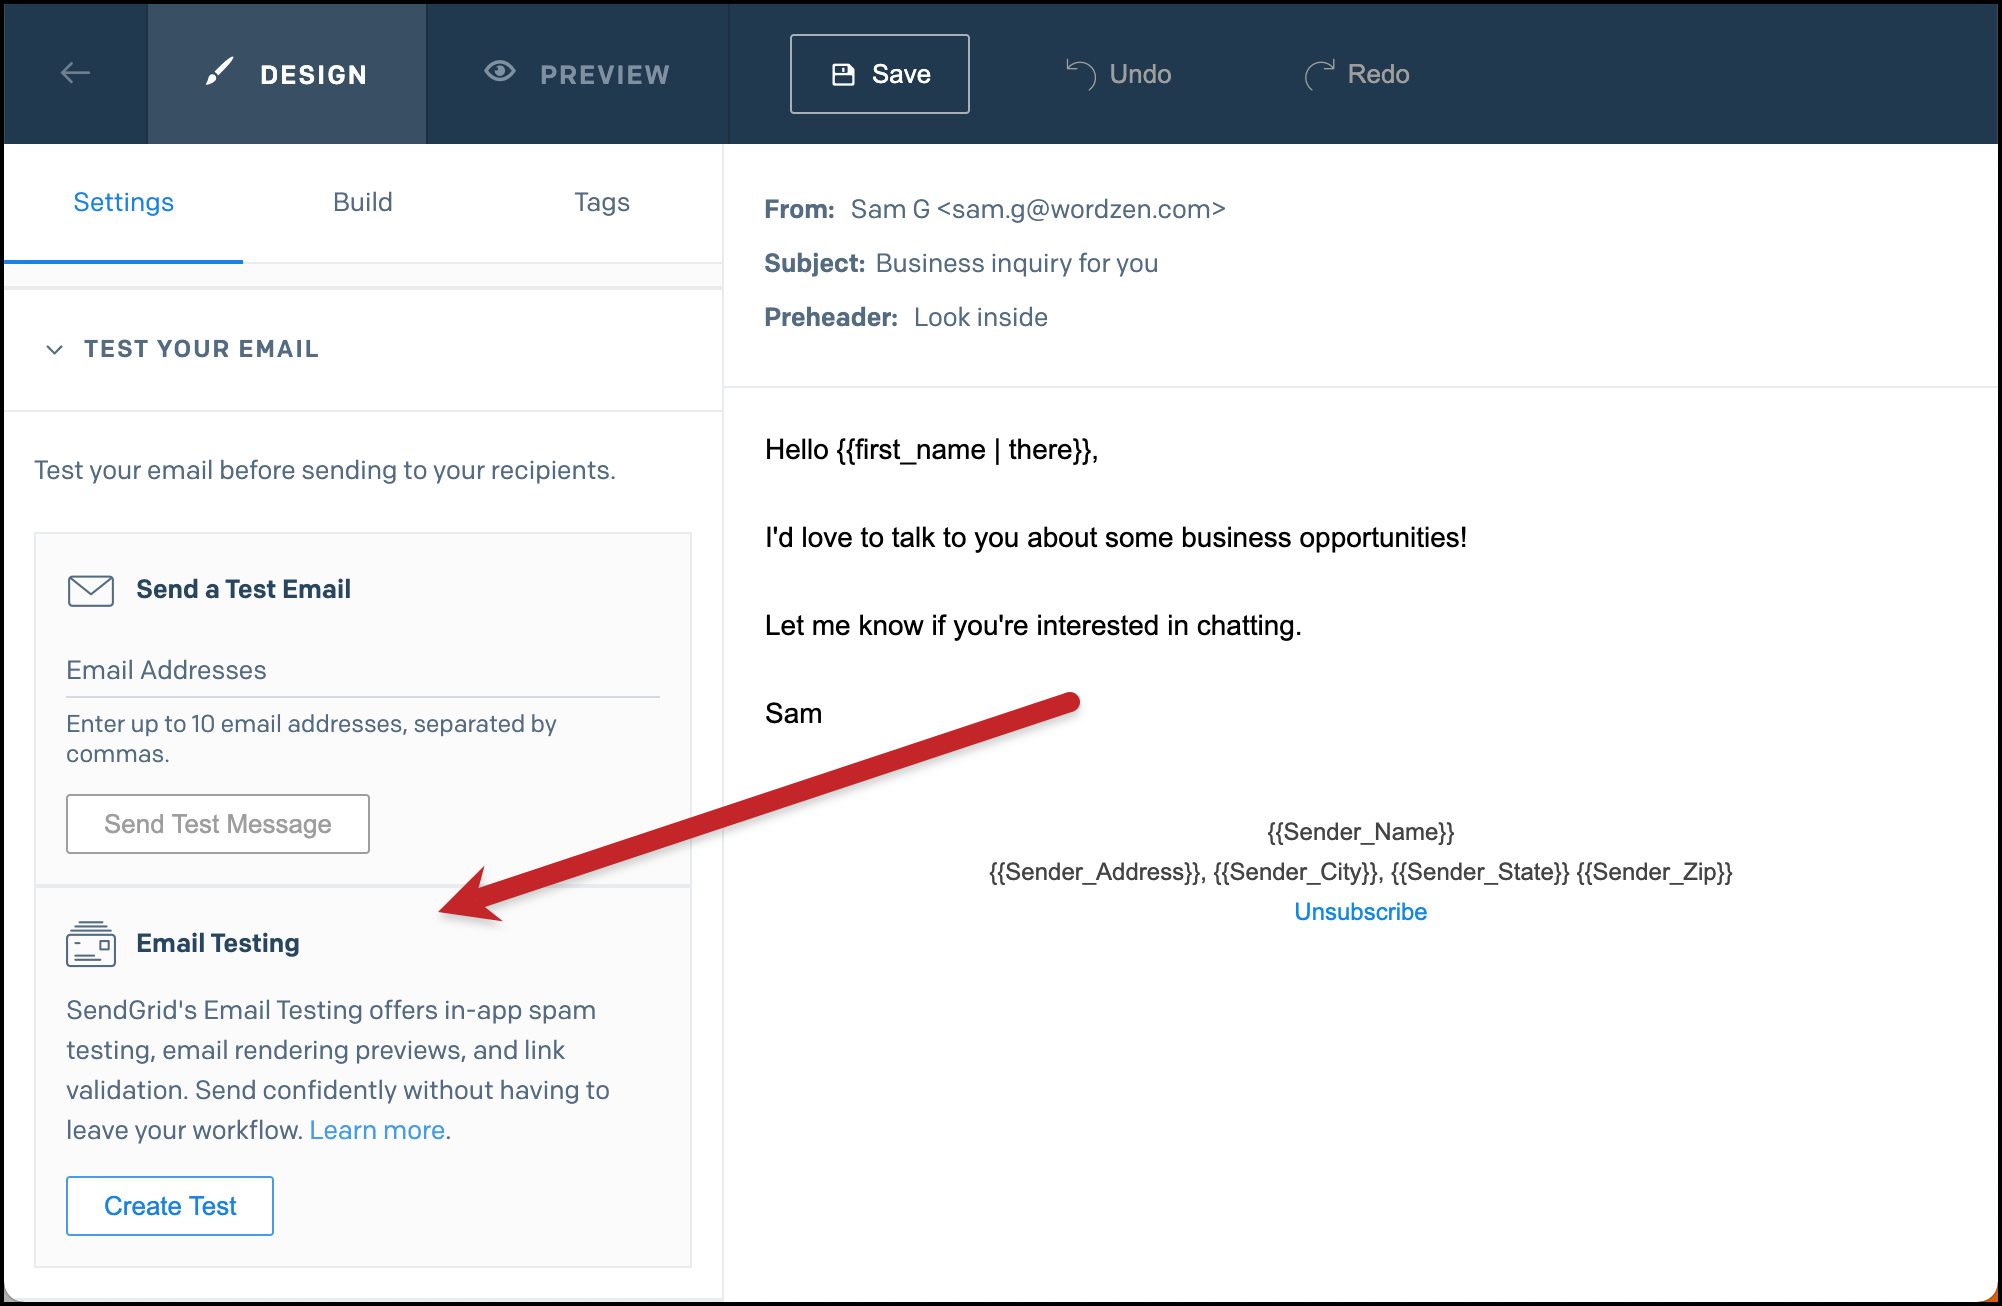2002x1306 pixels.
Task: Open the Build tab
Action: pyautogui.click(x=363, y=203)
